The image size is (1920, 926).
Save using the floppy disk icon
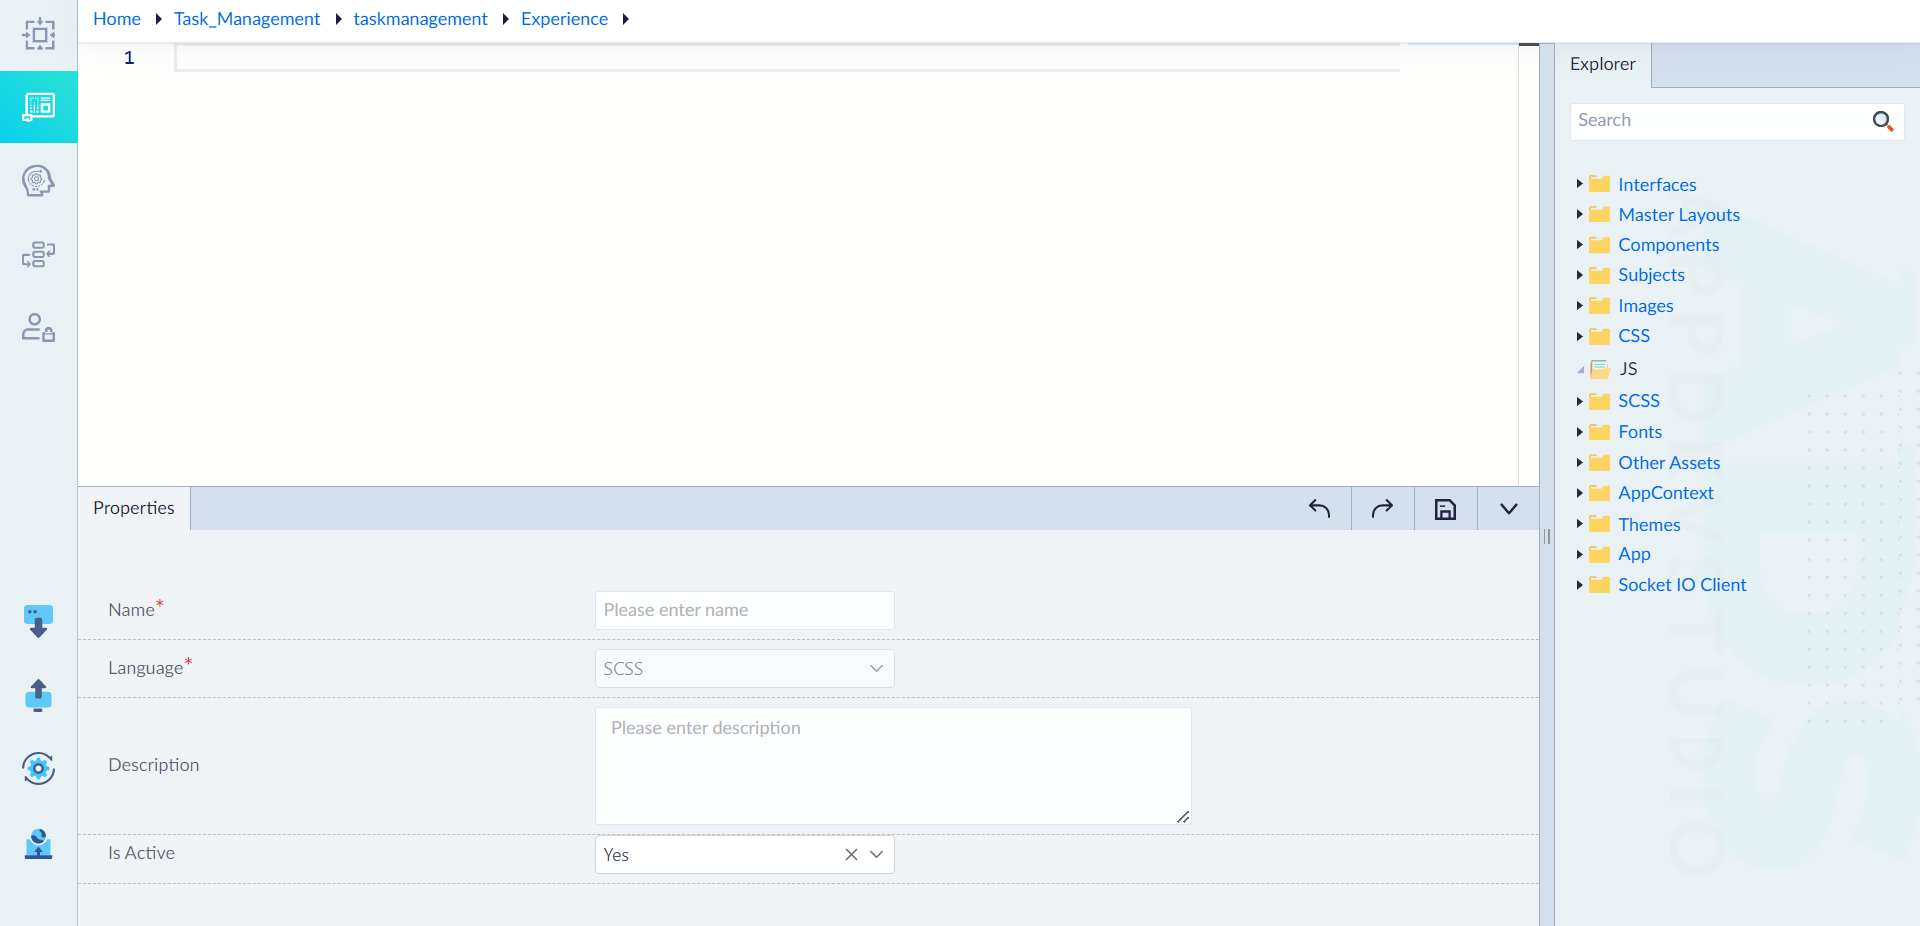(x=1445, y=509)
